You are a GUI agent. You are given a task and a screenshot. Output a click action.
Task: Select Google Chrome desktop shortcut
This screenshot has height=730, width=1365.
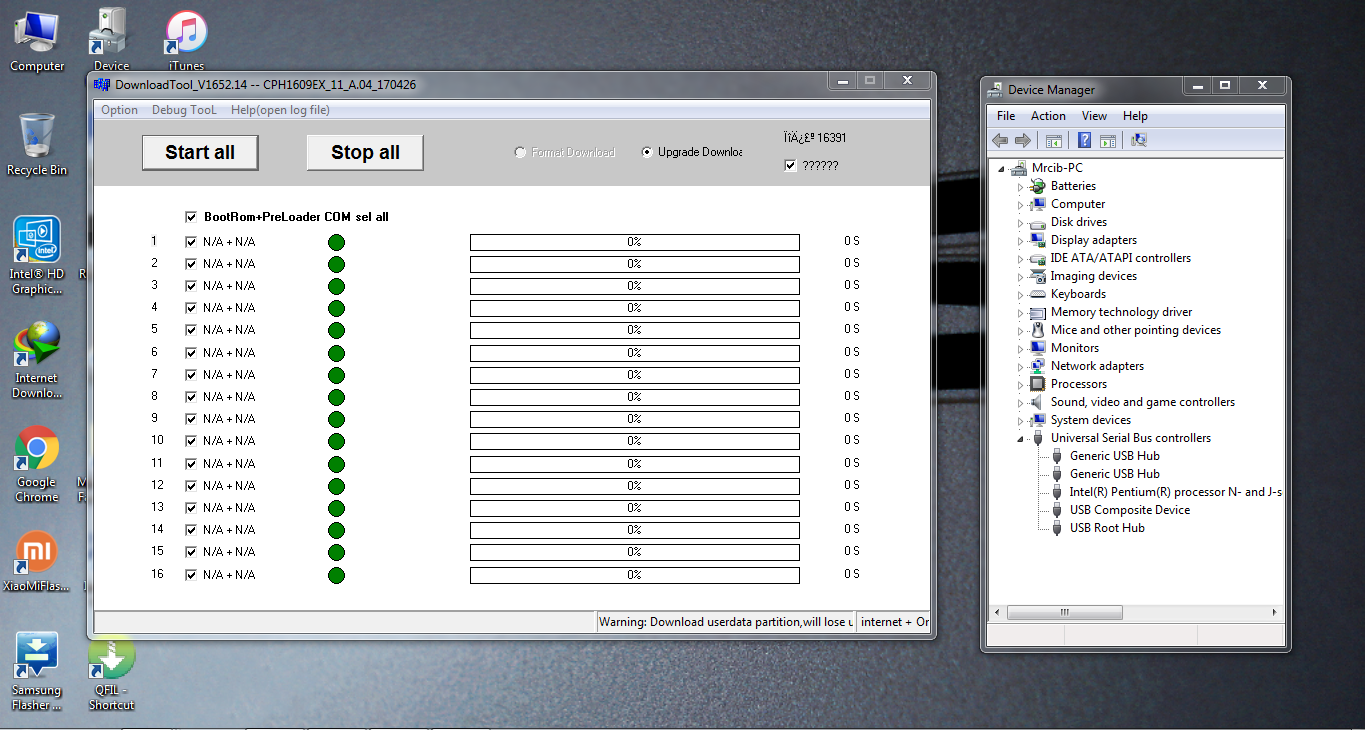pyautogui.click(x=37, y=465)
